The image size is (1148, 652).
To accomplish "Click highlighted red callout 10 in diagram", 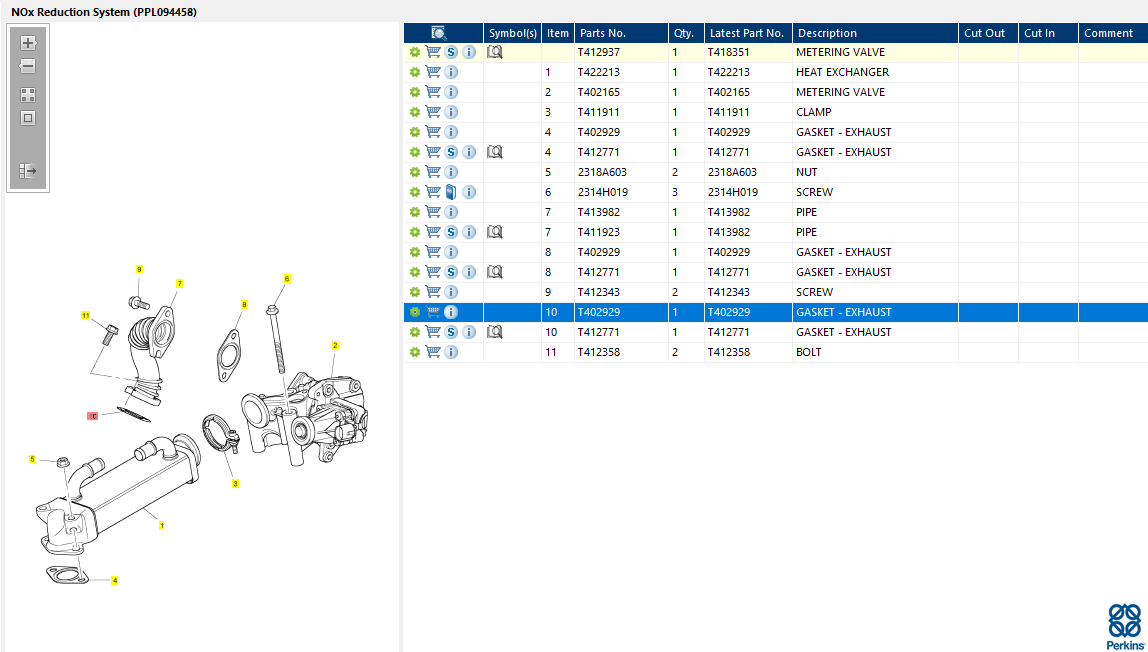I will (93, 415).
